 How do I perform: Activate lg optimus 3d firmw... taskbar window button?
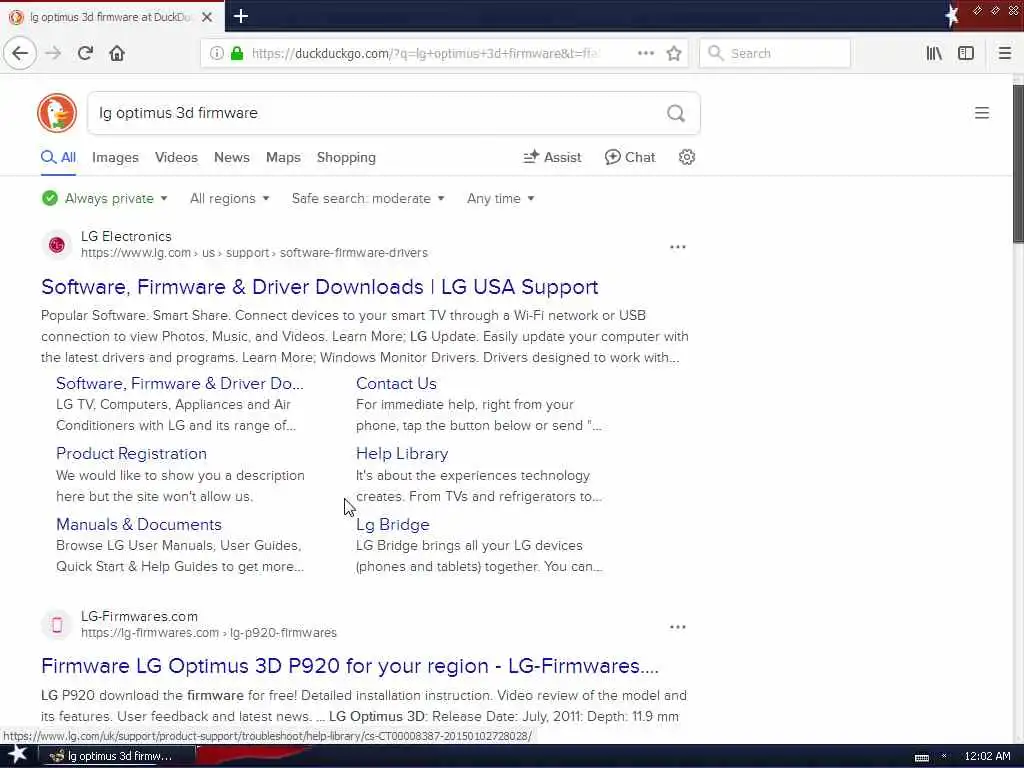tap(118, 756)
